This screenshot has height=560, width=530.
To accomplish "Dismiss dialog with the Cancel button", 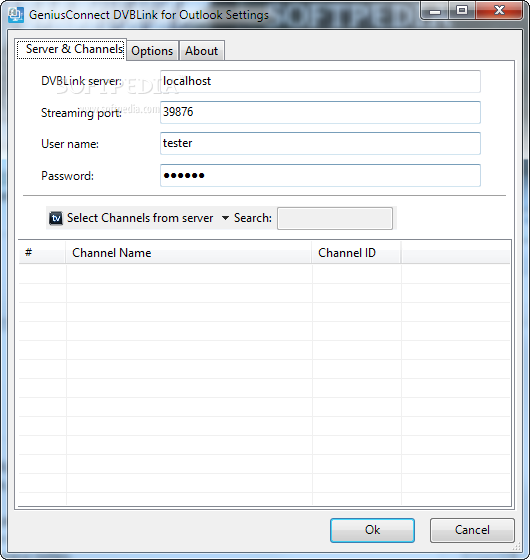I will pos(472,530).
